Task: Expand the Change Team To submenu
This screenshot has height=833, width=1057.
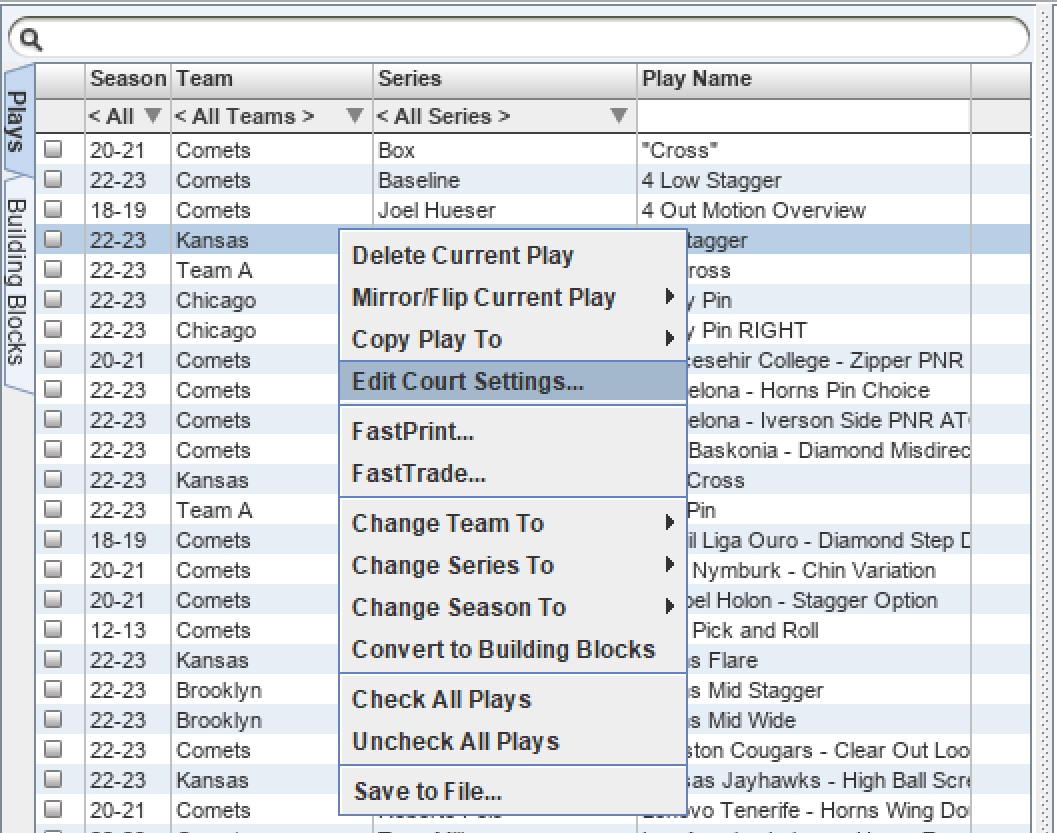Action: [447, 524]
